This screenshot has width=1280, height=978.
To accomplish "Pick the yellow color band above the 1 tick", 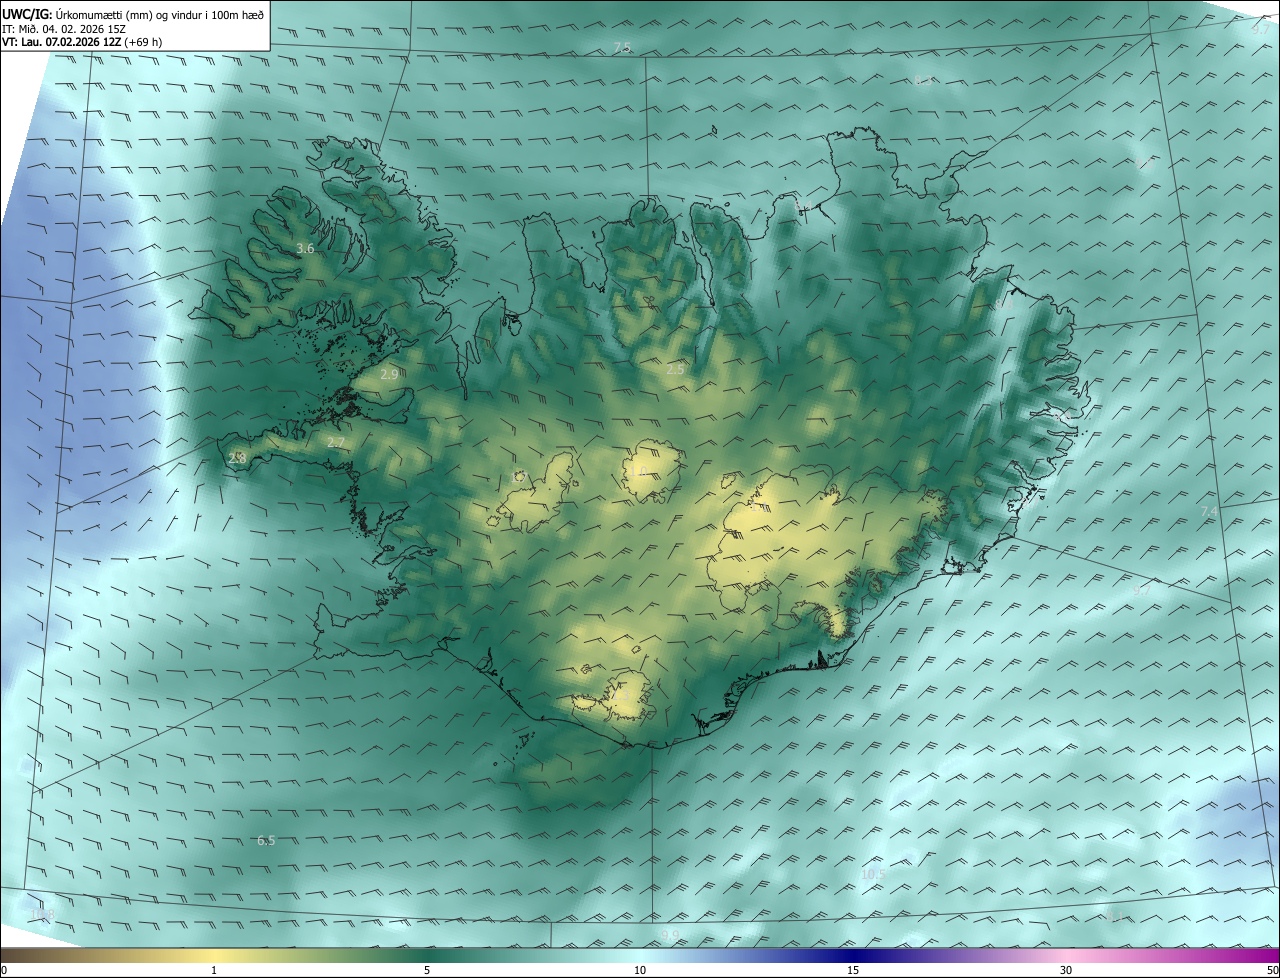I will click(214, 955).
